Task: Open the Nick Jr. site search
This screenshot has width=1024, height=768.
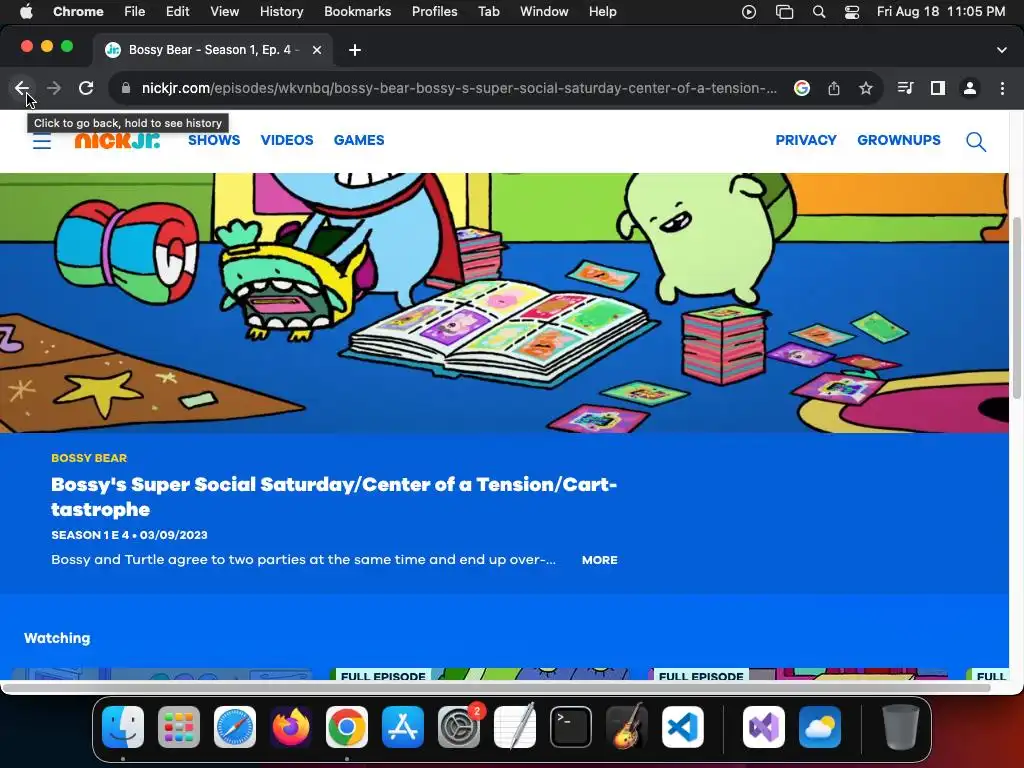Action: (976, 142)
